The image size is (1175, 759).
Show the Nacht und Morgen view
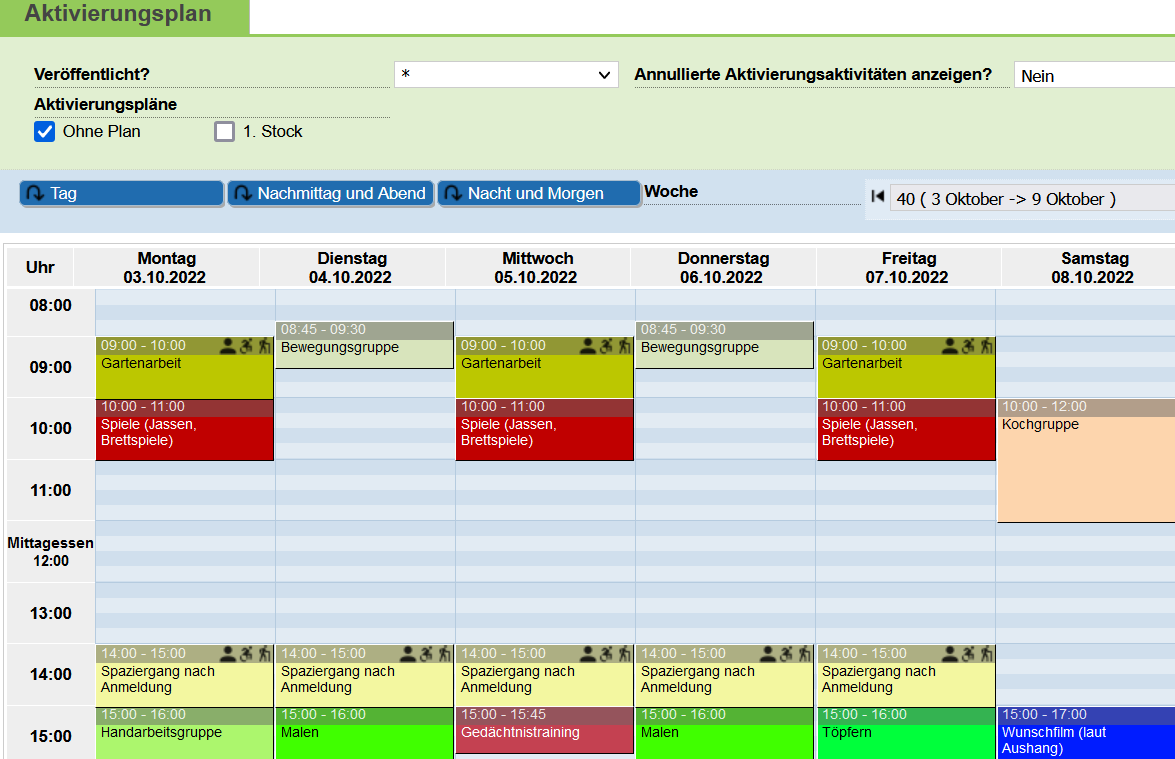pyautogui.click(x=539, y=193)
